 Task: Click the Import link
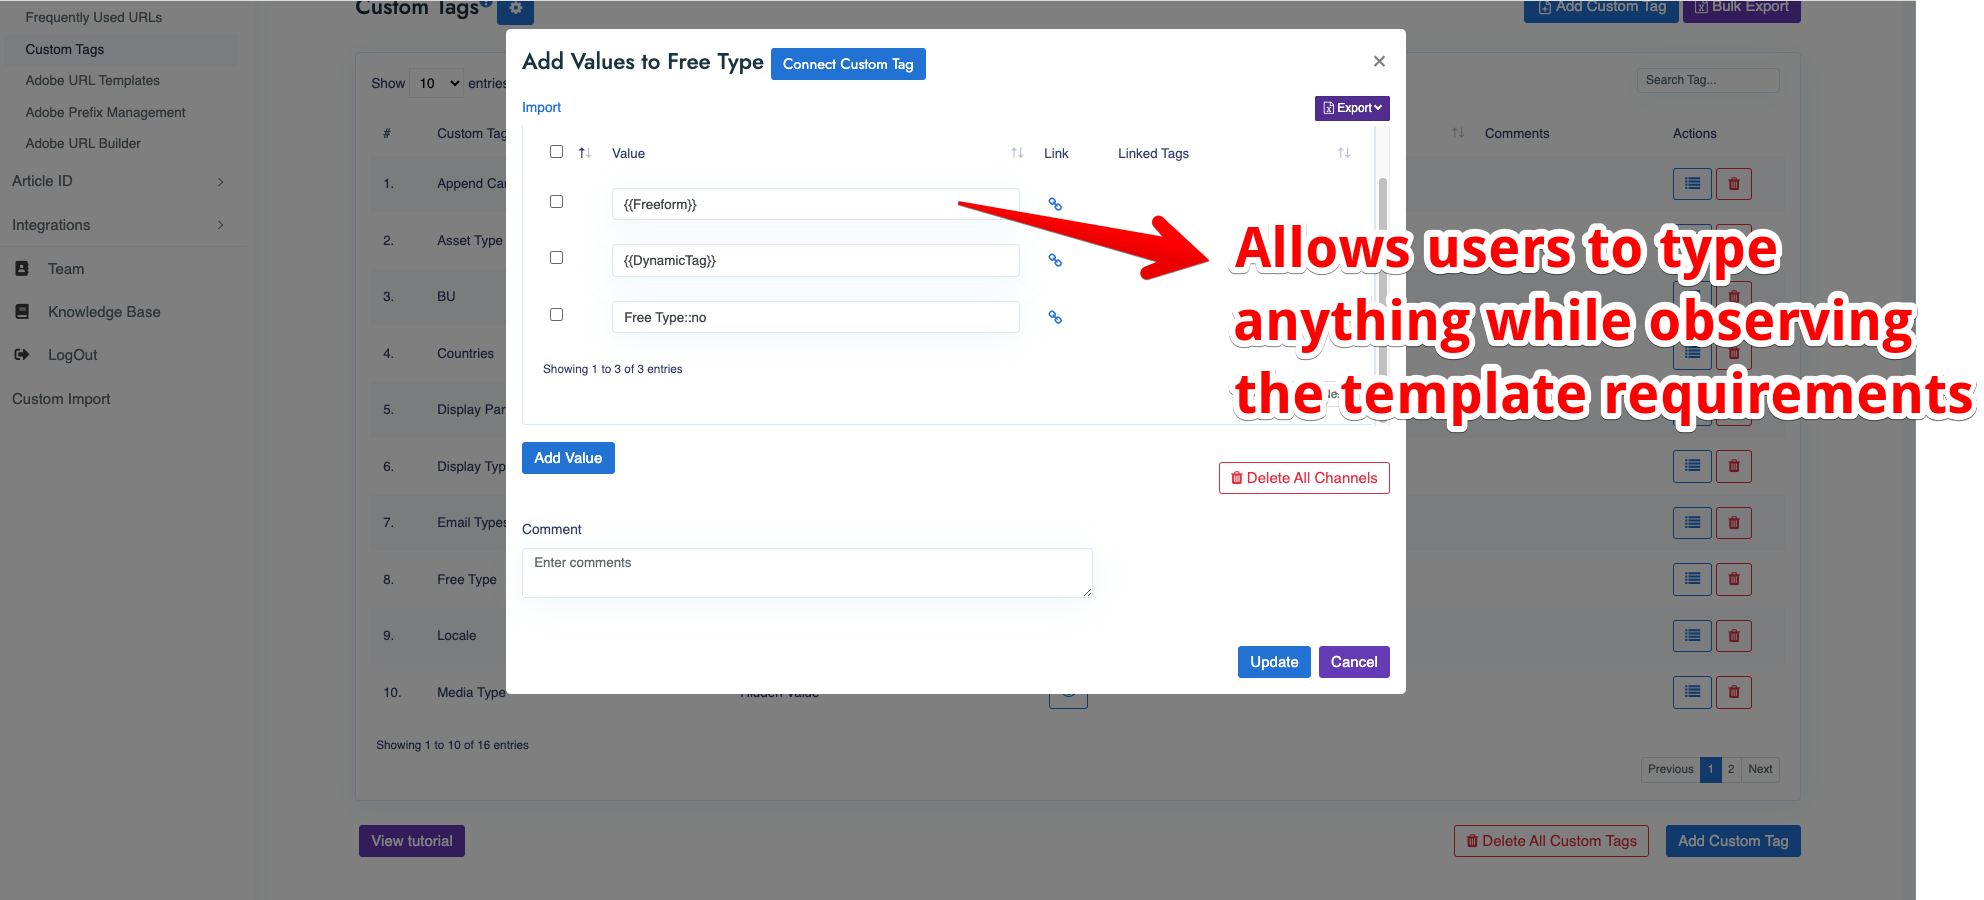click(541, 107)
